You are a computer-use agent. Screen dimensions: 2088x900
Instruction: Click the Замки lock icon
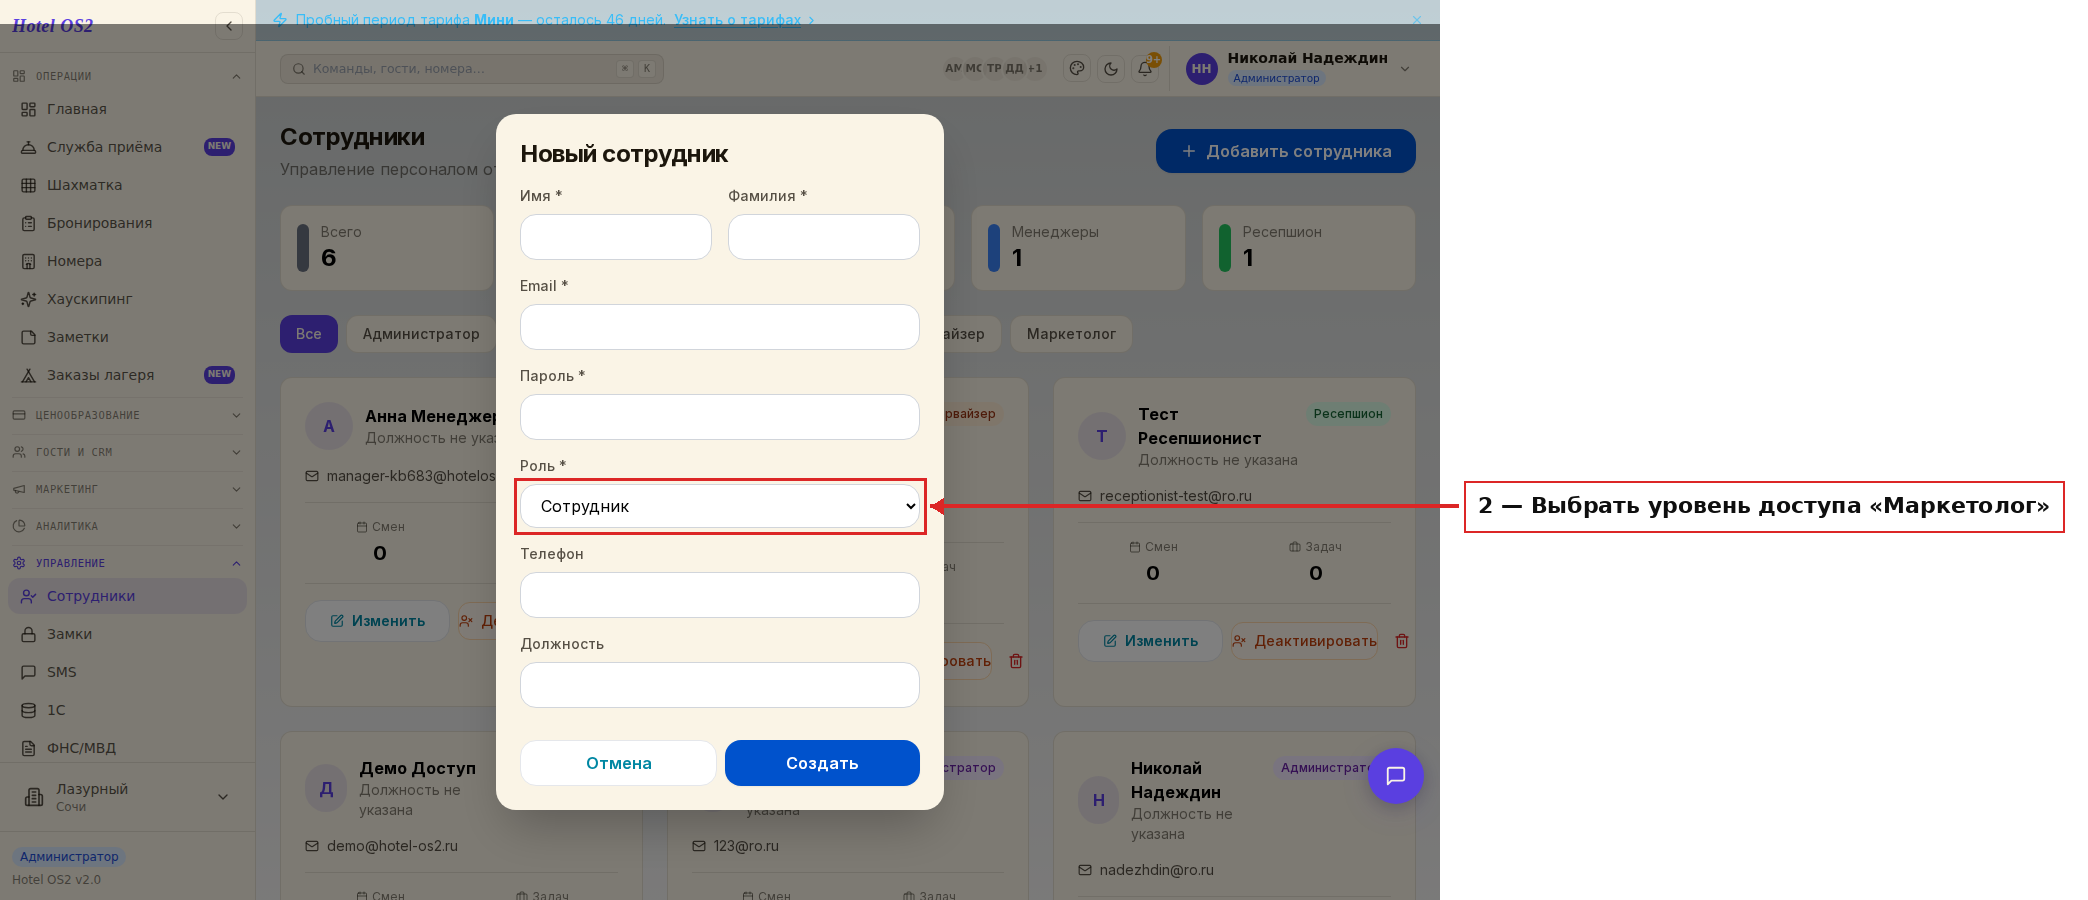click(x=29, y=634)
